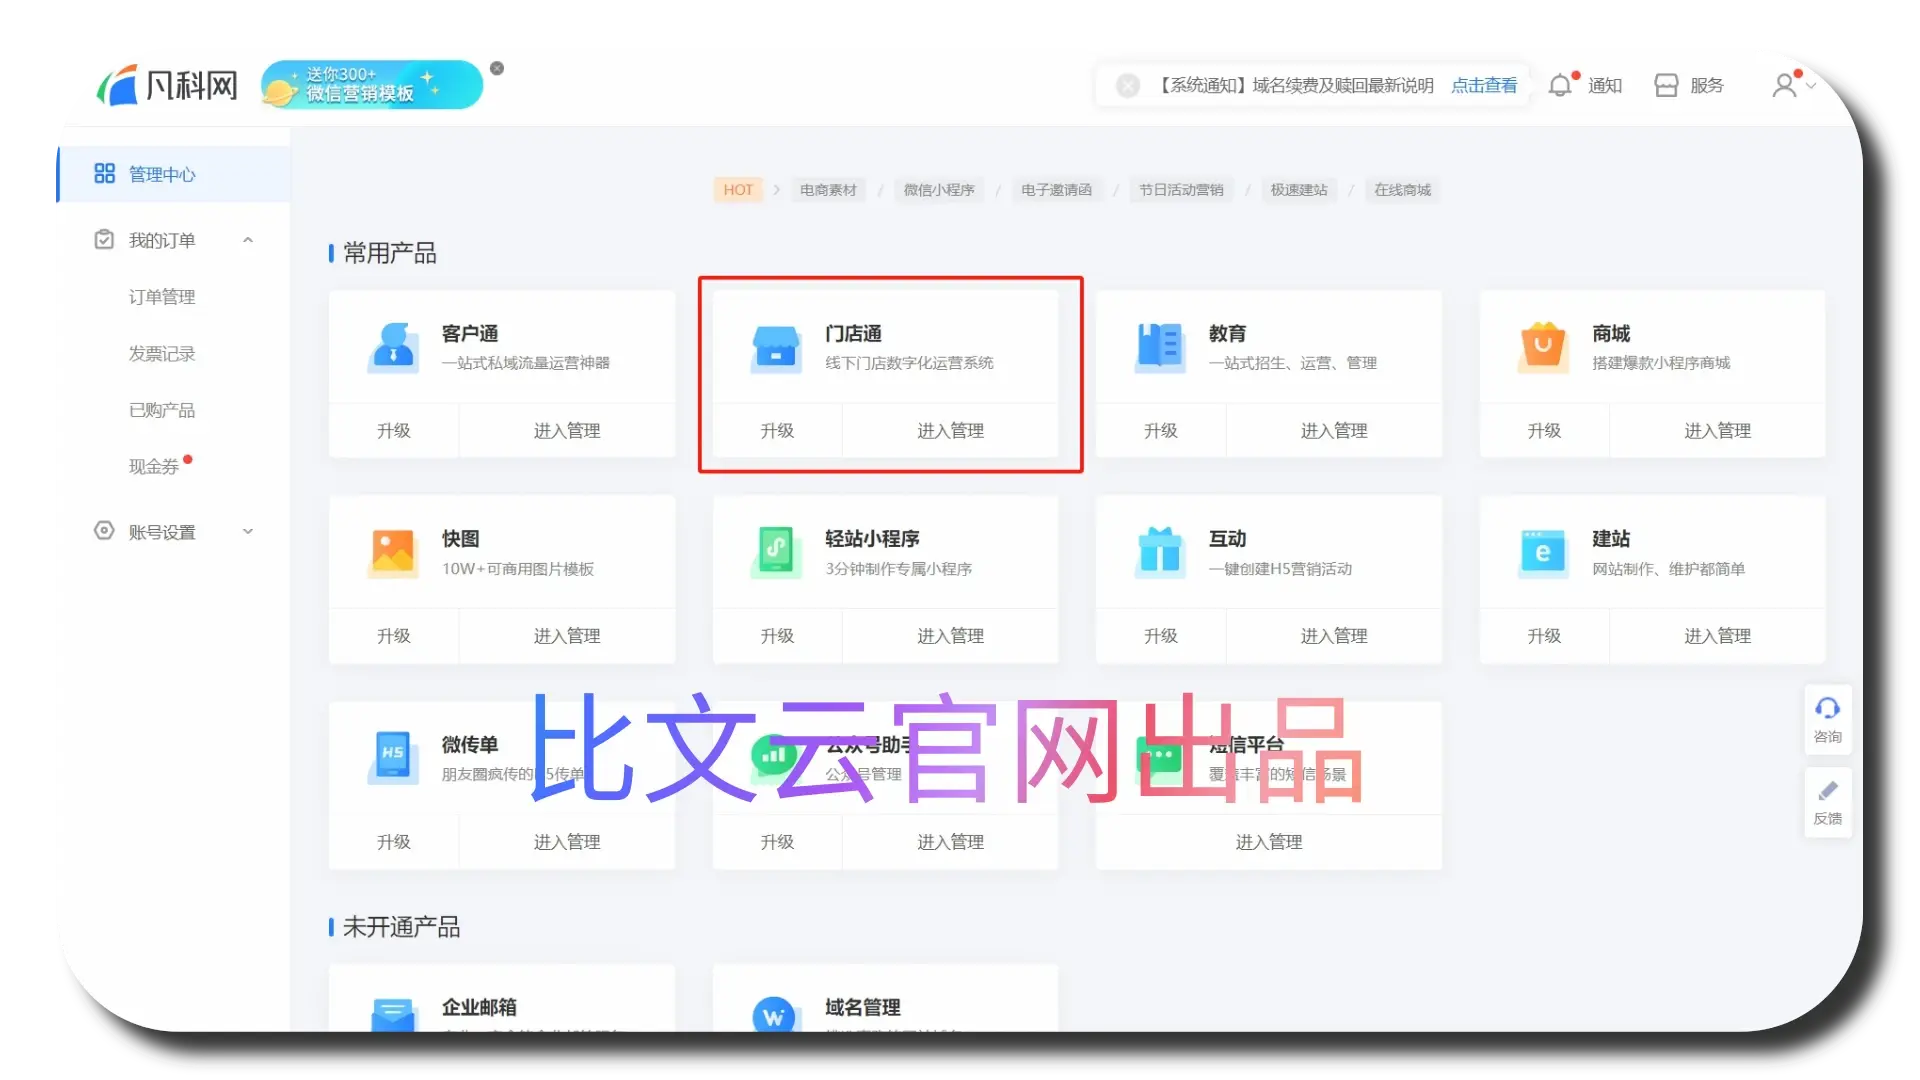Click 进入管理 on the 客户通 card

tap(567, 431)
